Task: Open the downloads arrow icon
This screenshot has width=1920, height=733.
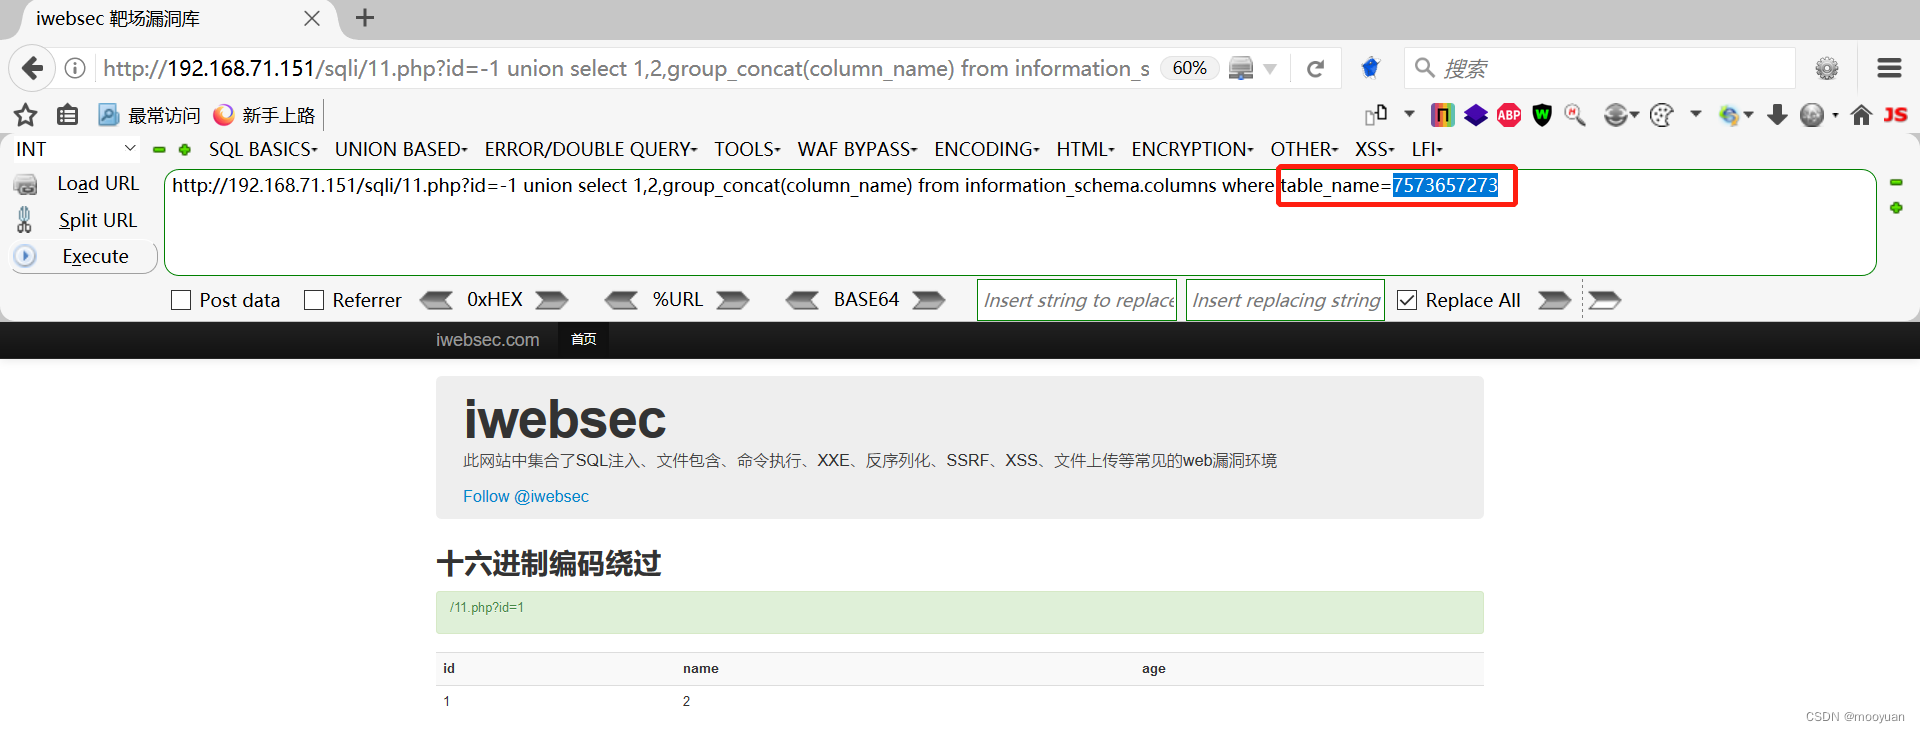Action: [1777, 115]
